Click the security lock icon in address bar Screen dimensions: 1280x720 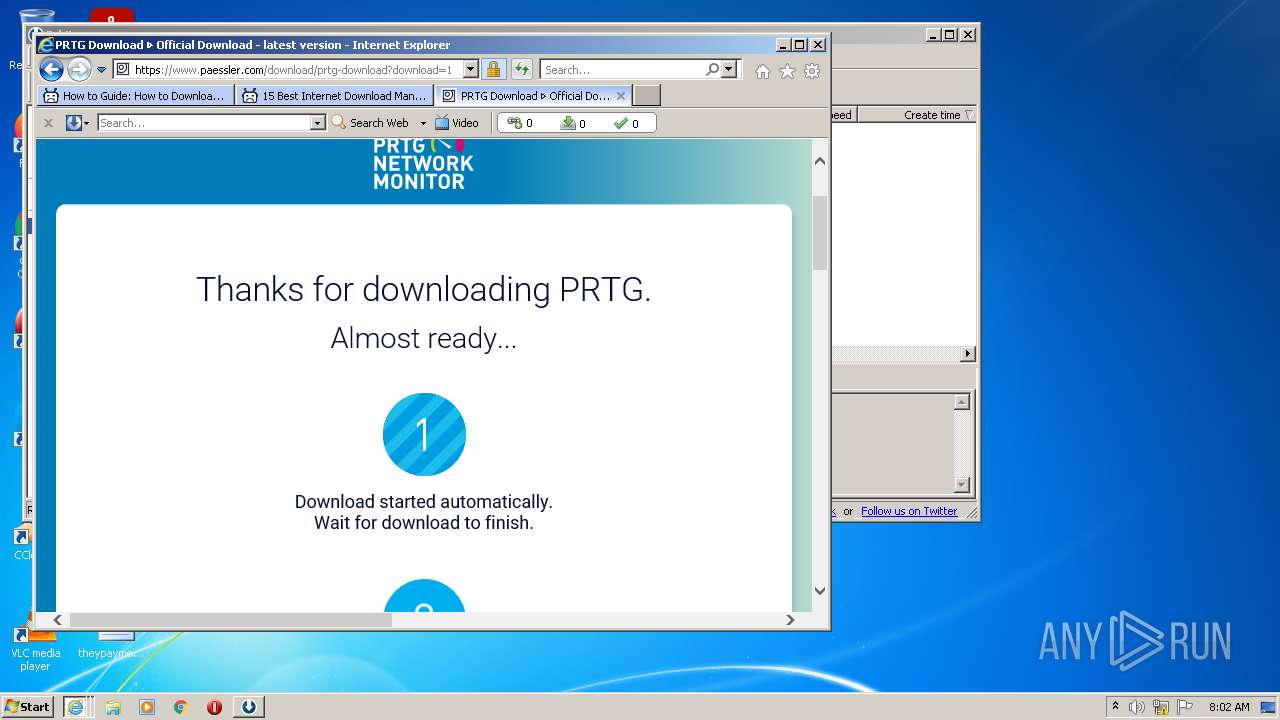click(x=493, y=70)
